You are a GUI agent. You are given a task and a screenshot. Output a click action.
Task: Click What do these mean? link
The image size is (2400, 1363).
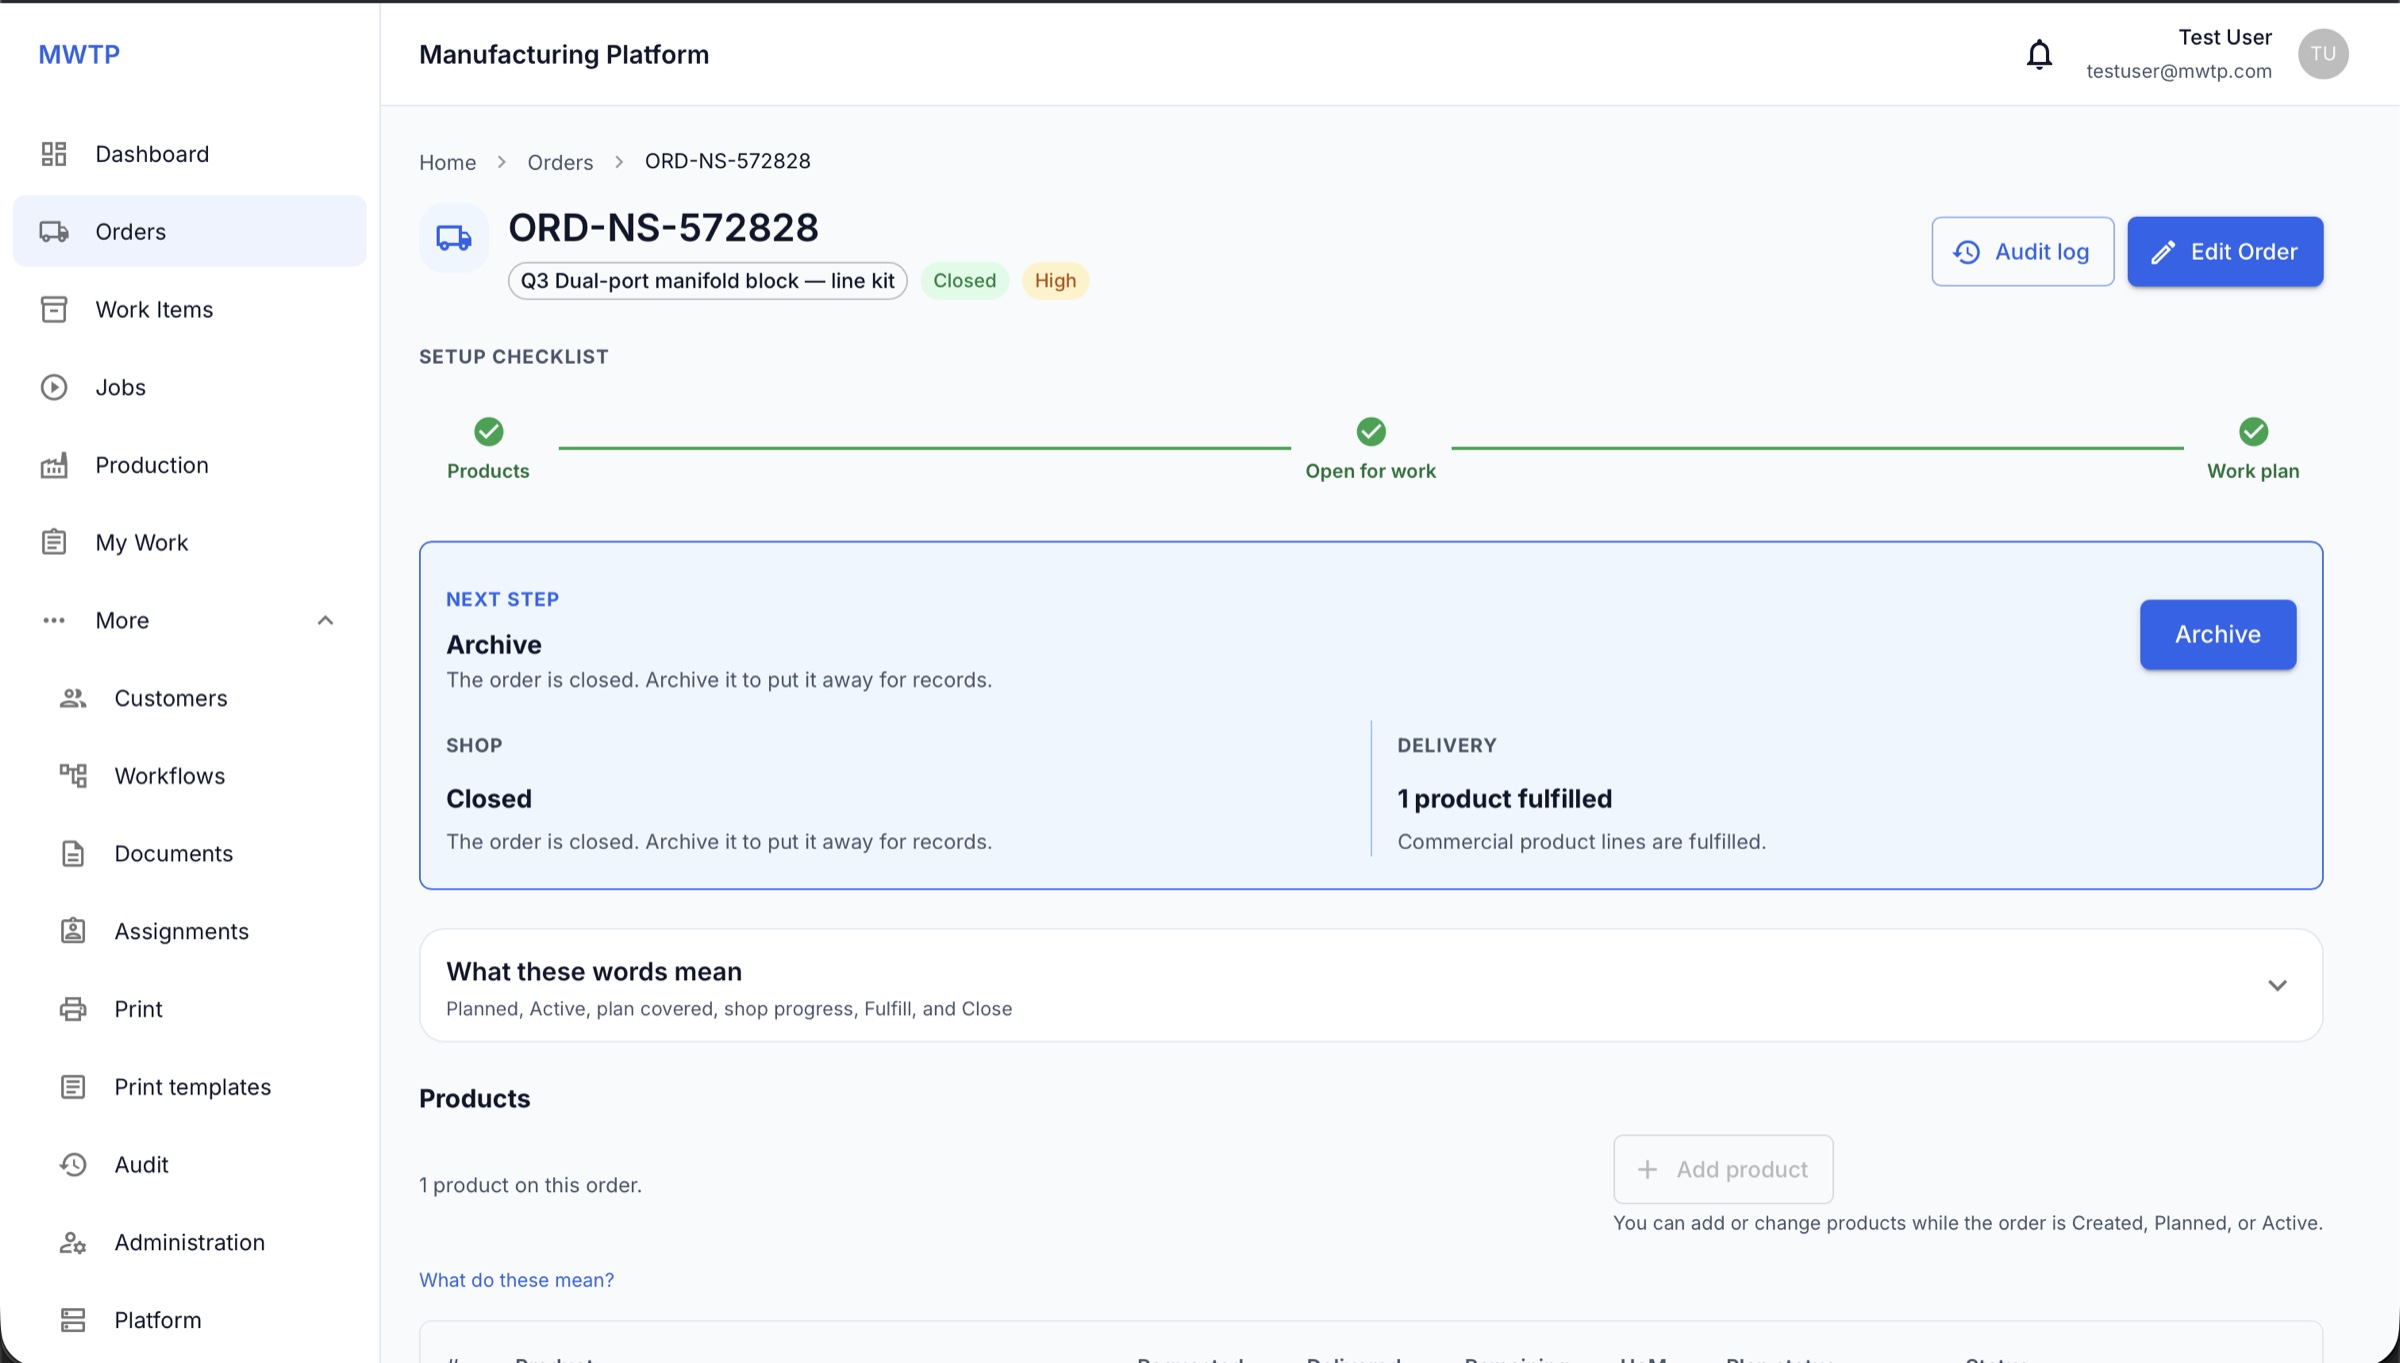[x=516, y=1280]
